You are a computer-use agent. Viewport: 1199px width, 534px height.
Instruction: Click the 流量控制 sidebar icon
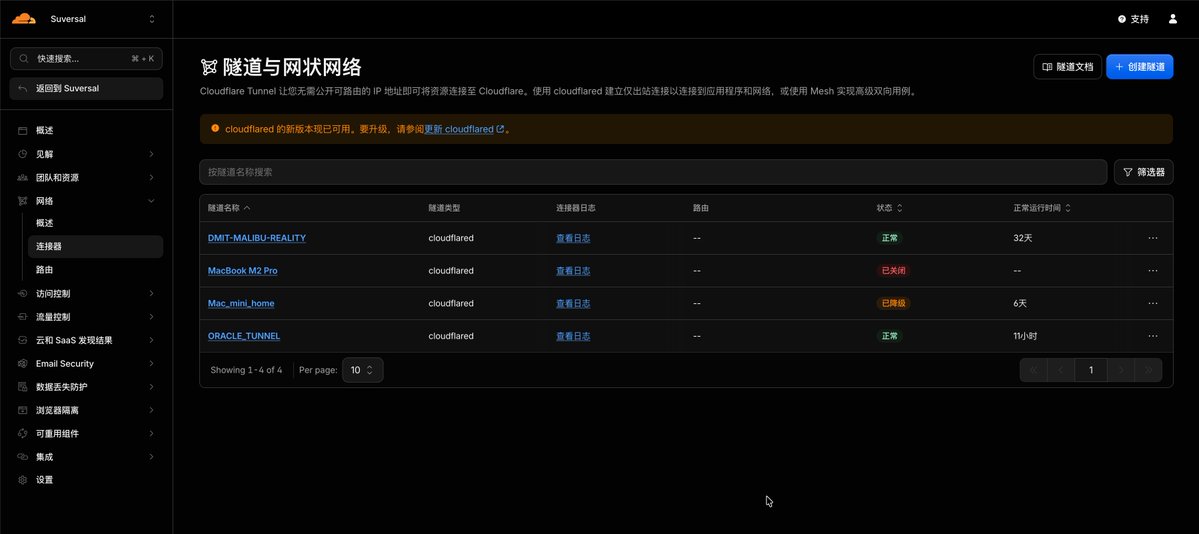[x=22, y=317]
